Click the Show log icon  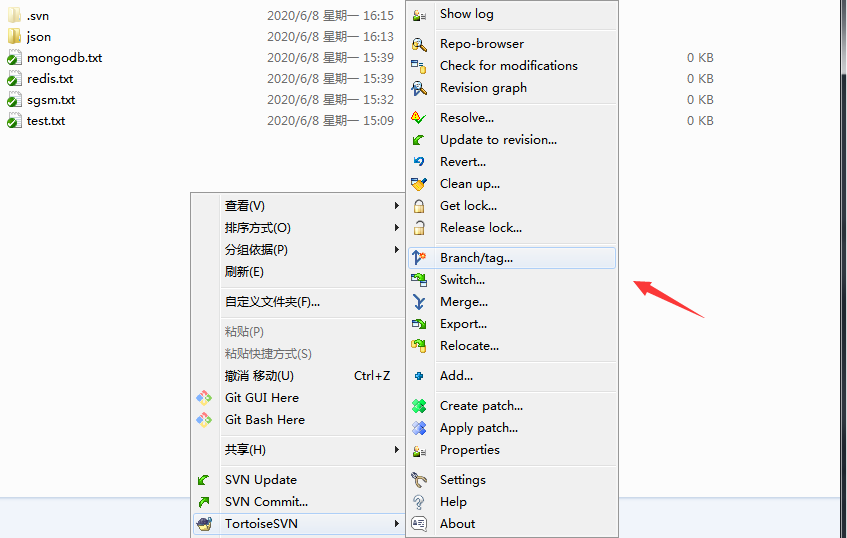[x=419, y=14]
